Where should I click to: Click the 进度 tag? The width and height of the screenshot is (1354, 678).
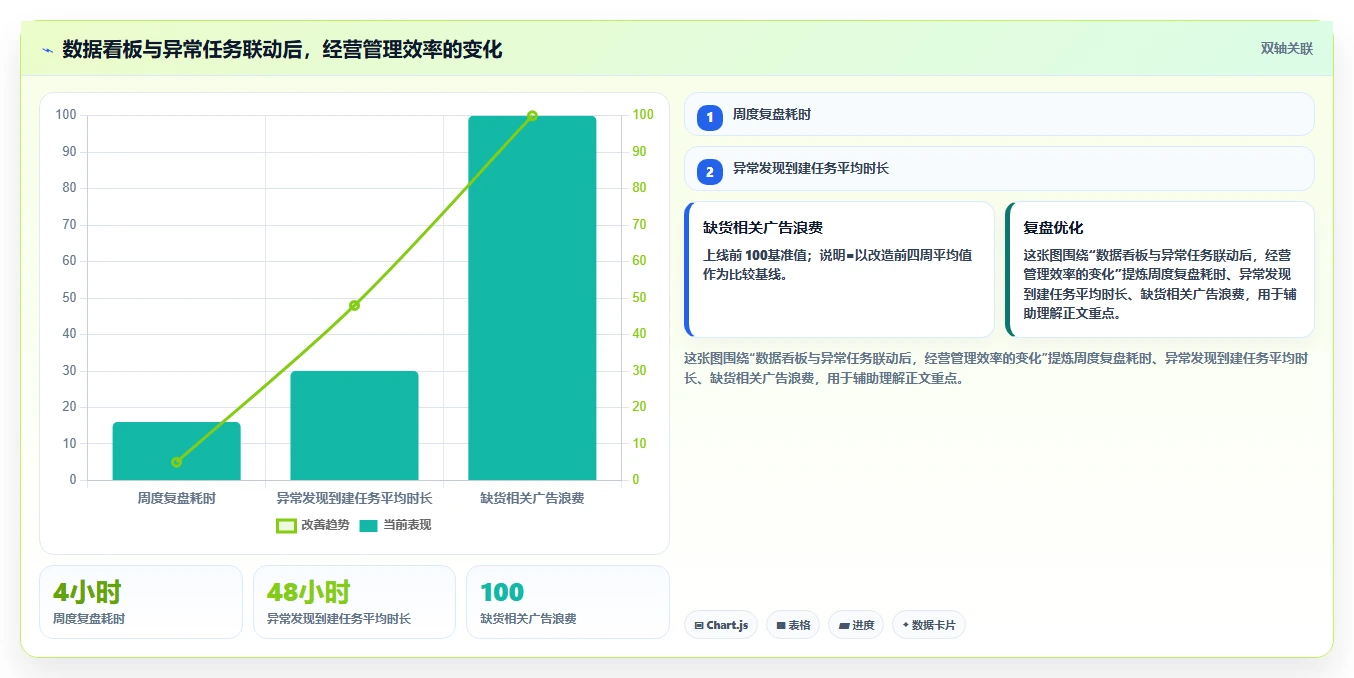tap(856, 625)
